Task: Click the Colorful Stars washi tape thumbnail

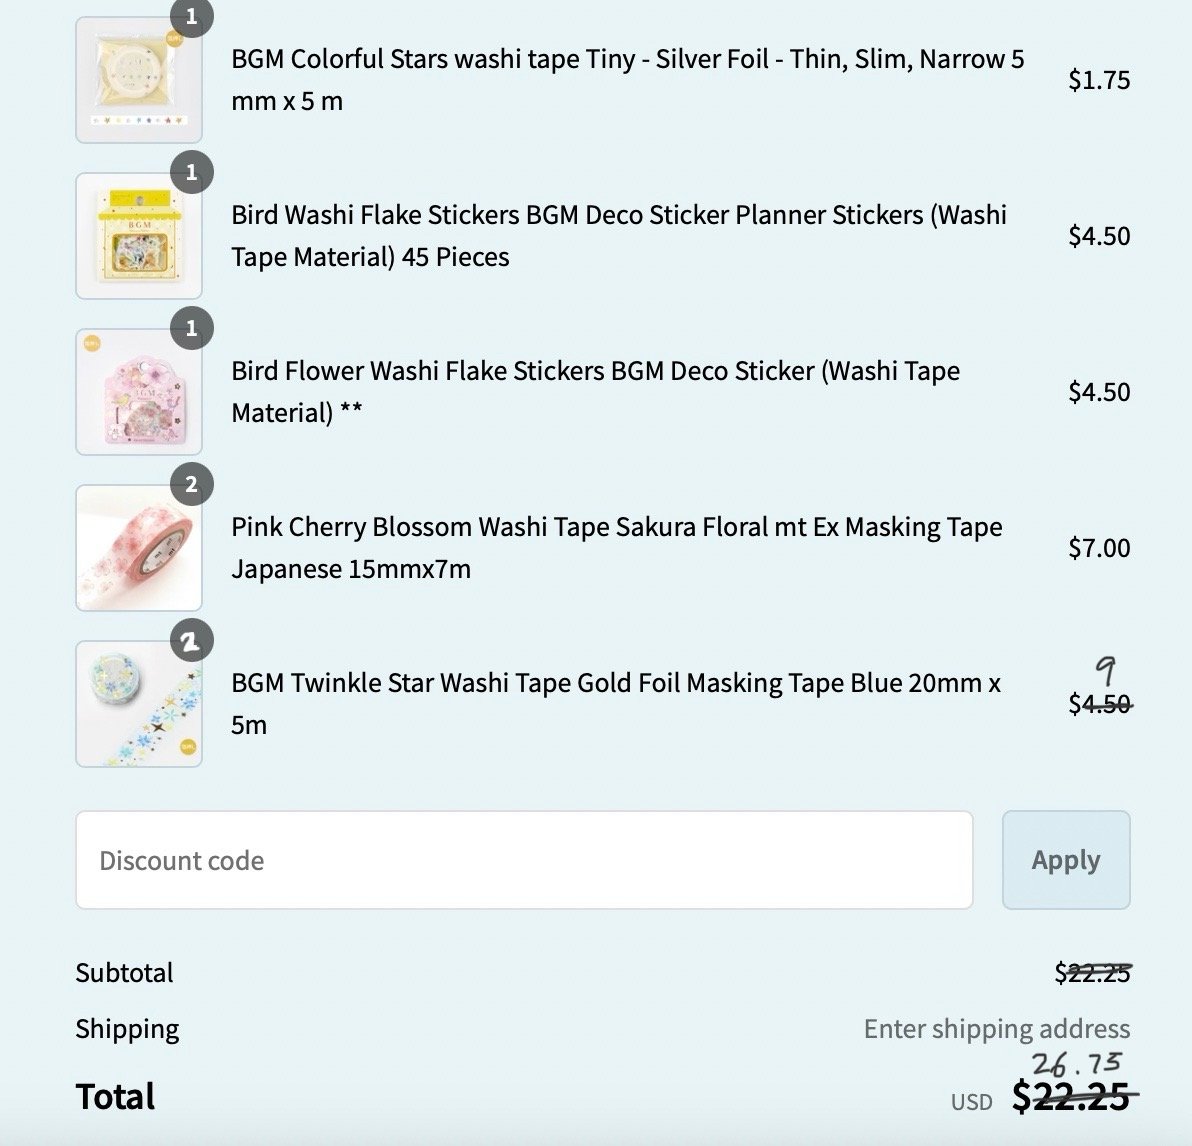Action: pyautogui.click(x=139, y=80)
